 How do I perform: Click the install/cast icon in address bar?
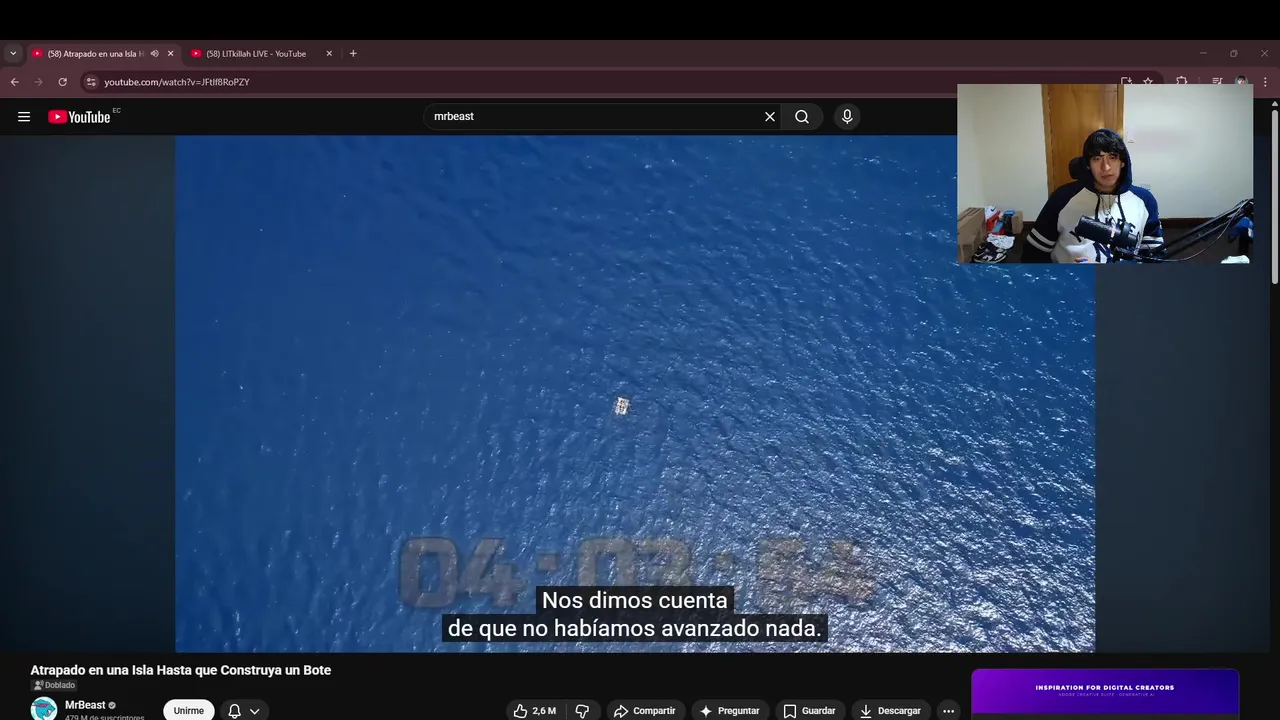click(1126, 82)
